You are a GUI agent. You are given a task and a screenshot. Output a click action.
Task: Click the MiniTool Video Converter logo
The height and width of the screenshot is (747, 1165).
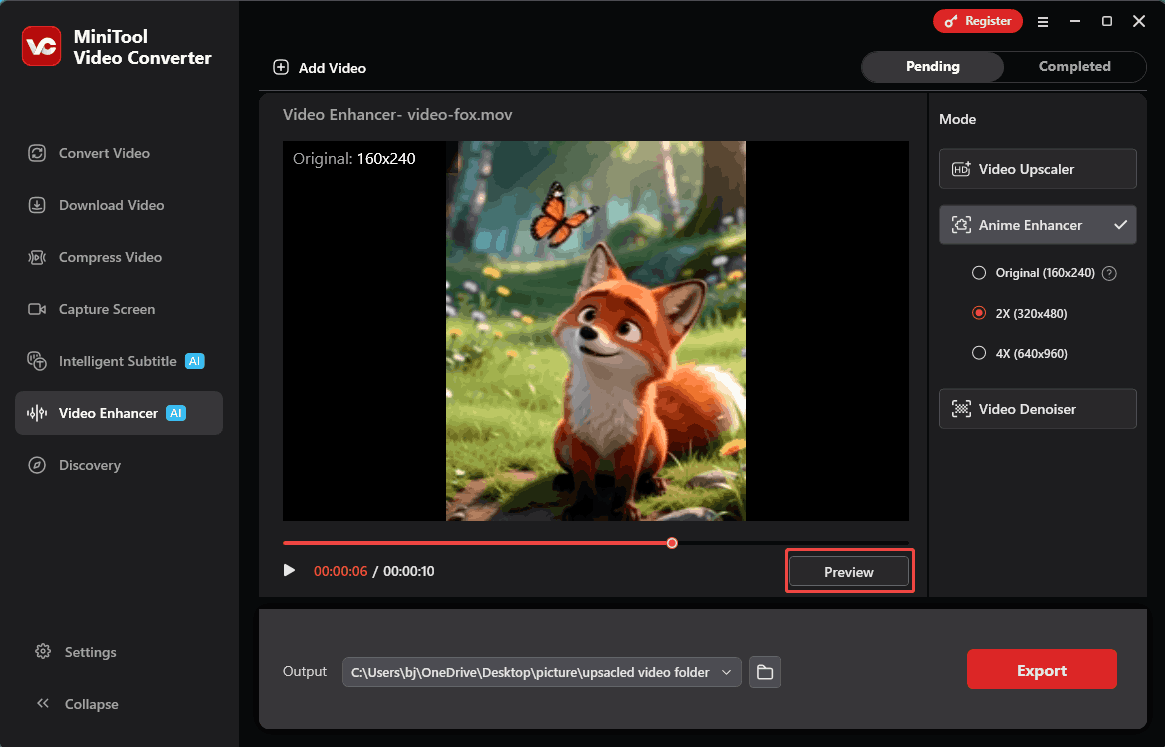[x=42, y=46]
